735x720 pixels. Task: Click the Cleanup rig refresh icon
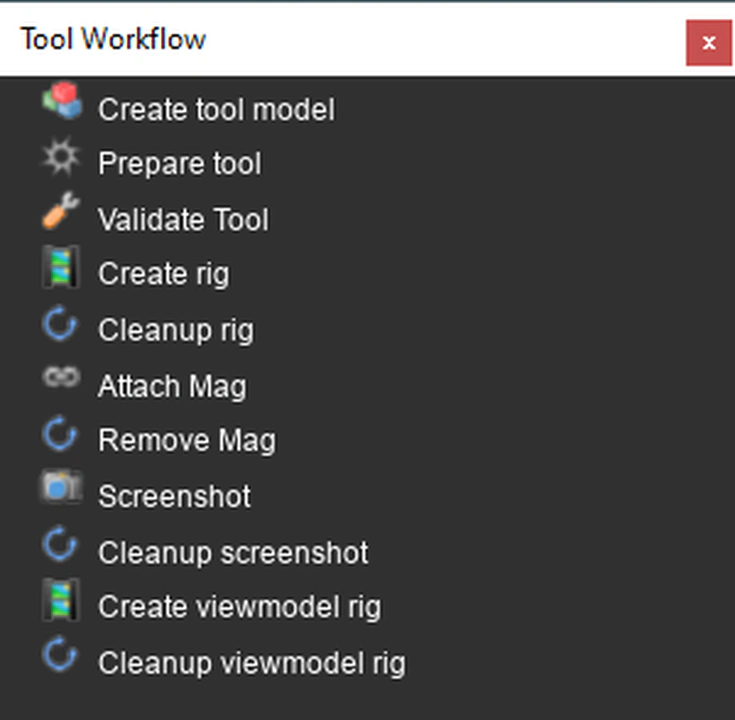[61, 326]
